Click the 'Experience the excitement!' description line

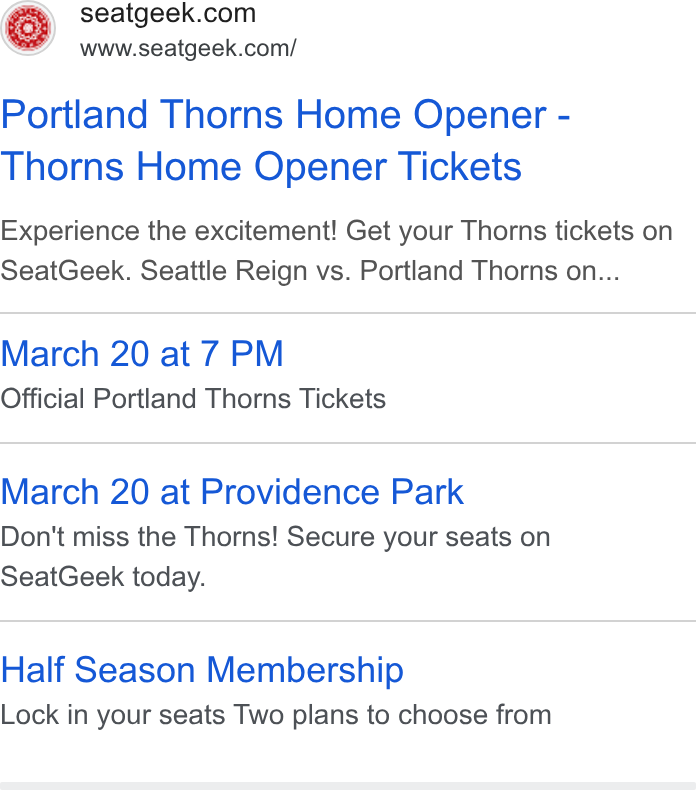click(336, 231)
